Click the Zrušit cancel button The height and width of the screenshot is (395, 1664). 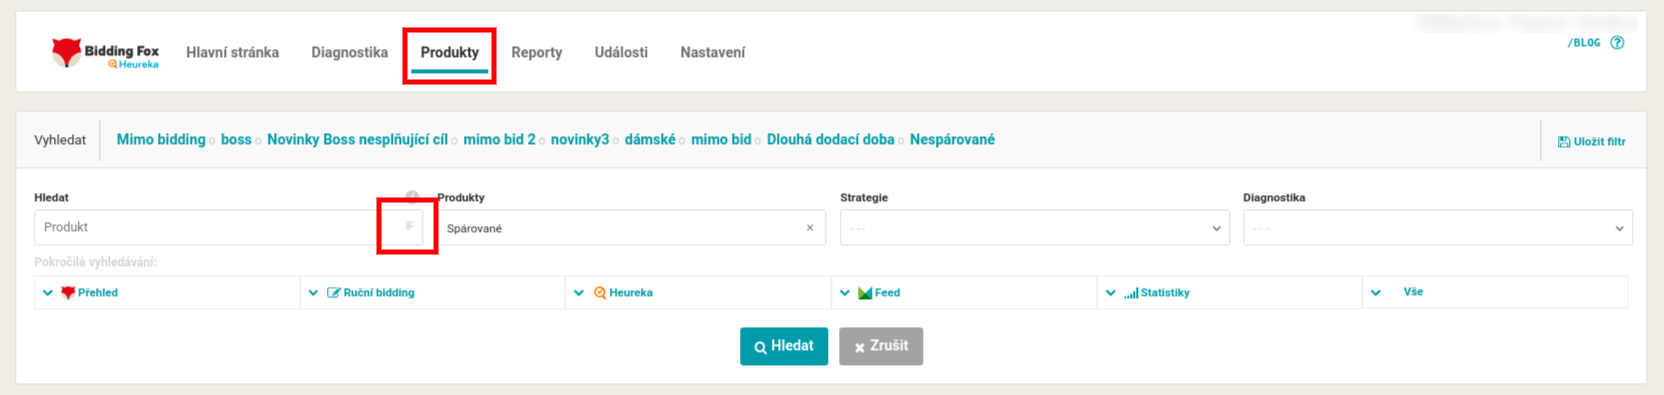[881, 346]
